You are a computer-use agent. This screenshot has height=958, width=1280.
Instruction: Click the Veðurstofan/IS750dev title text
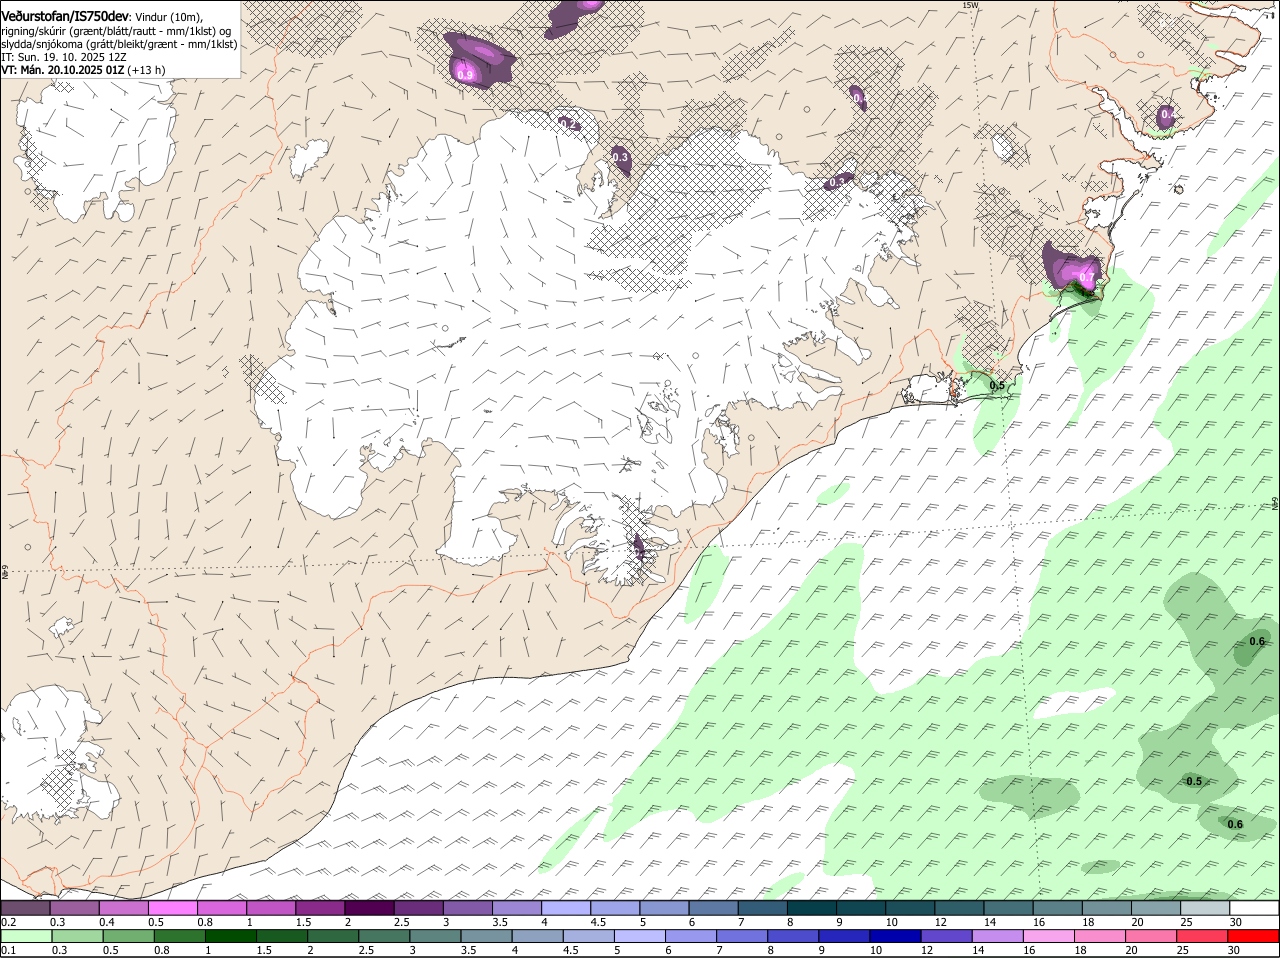click(x=65, y=16)
